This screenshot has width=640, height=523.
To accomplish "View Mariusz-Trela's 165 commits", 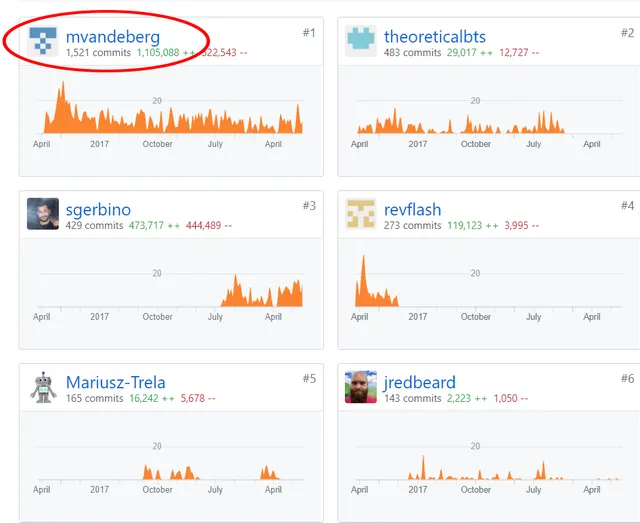I will tap(95, 398).
